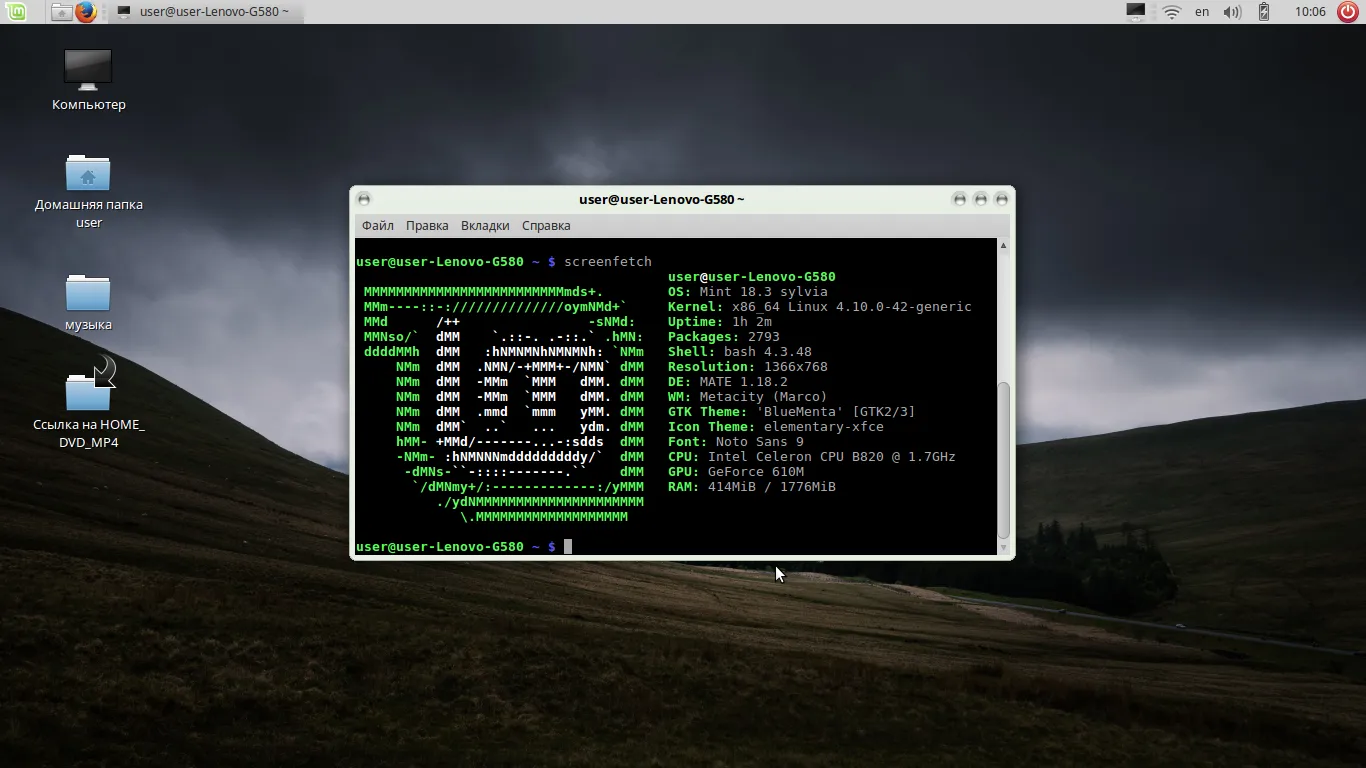Viewport: 1366px width, 768px height.
Task: Click the bottom terminal prompt cursor
Action: 568,547
